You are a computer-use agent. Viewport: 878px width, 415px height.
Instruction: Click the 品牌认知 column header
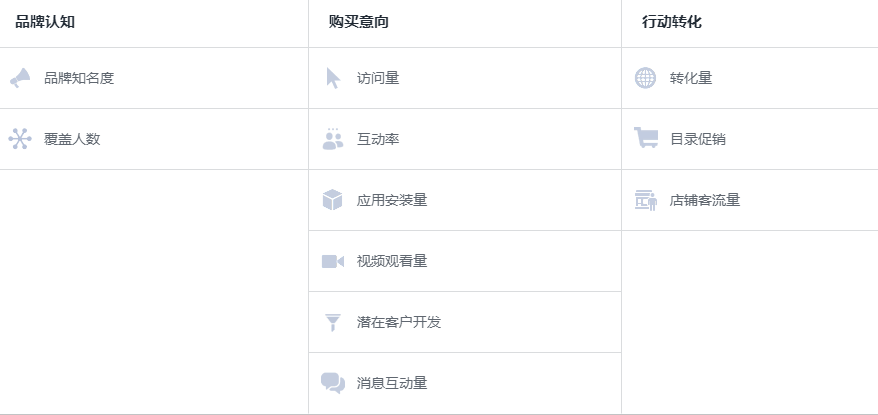(45, 22)
